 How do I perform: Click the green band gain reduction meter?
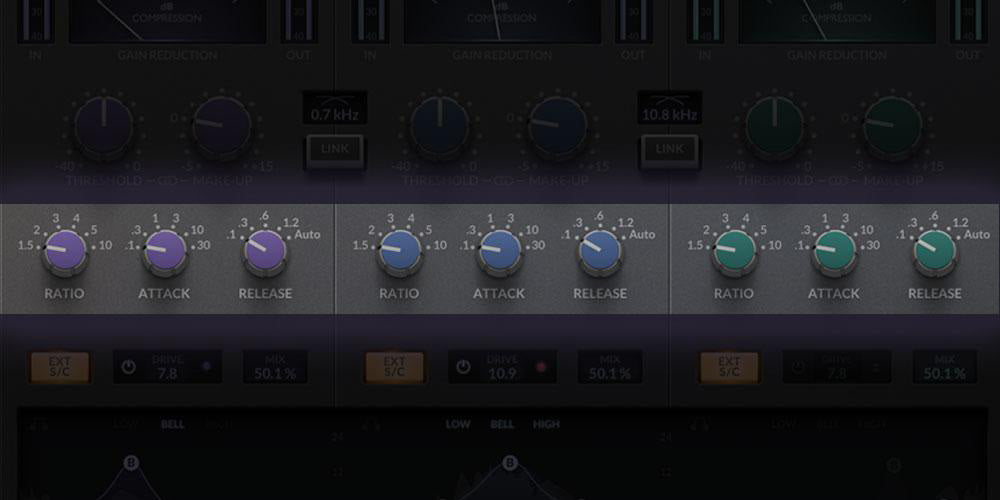(x=837, y=21)
